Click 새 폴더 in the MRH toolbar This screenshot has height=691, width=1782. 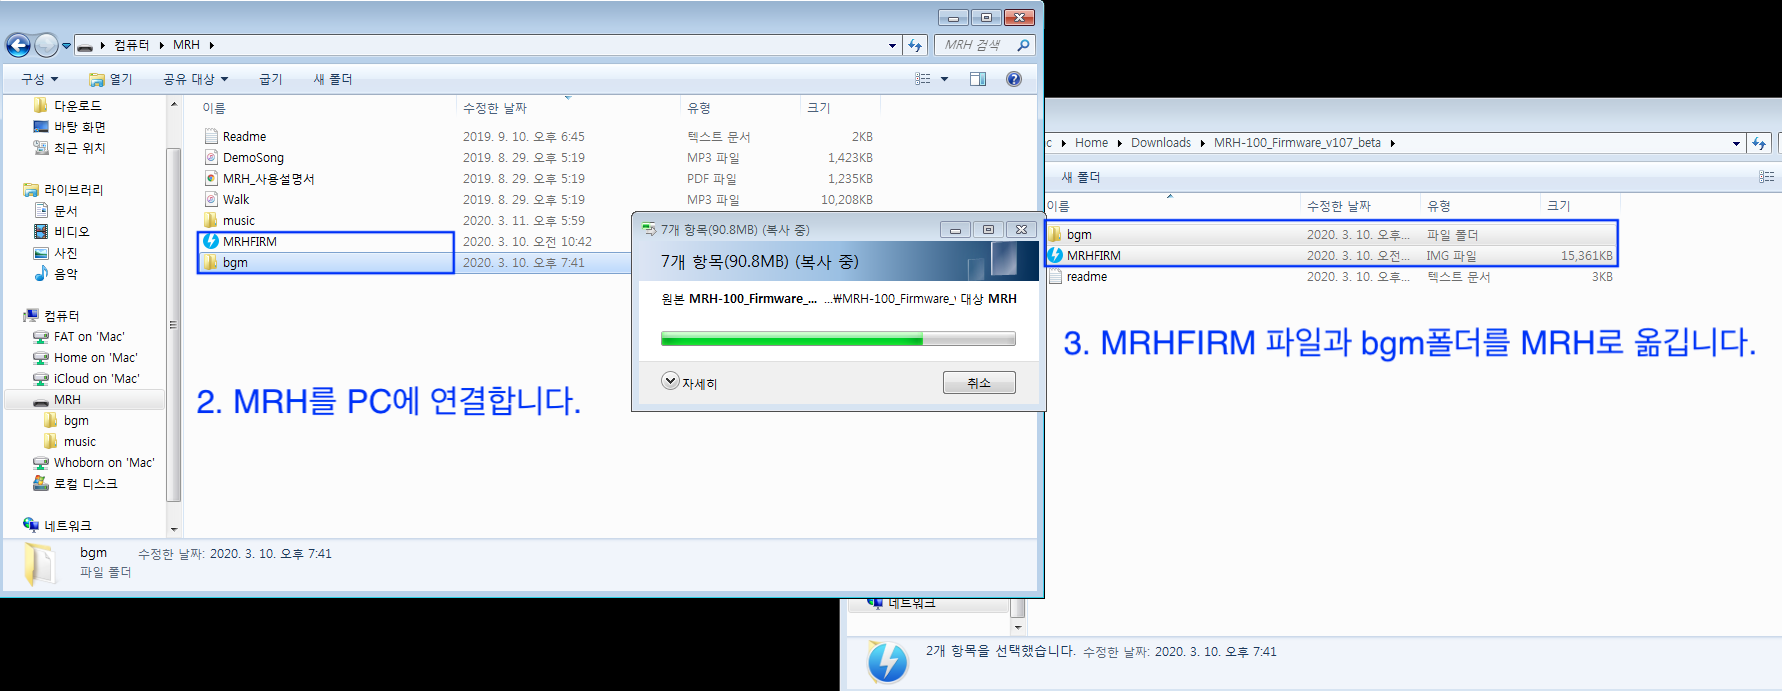[x=333, y=79]
